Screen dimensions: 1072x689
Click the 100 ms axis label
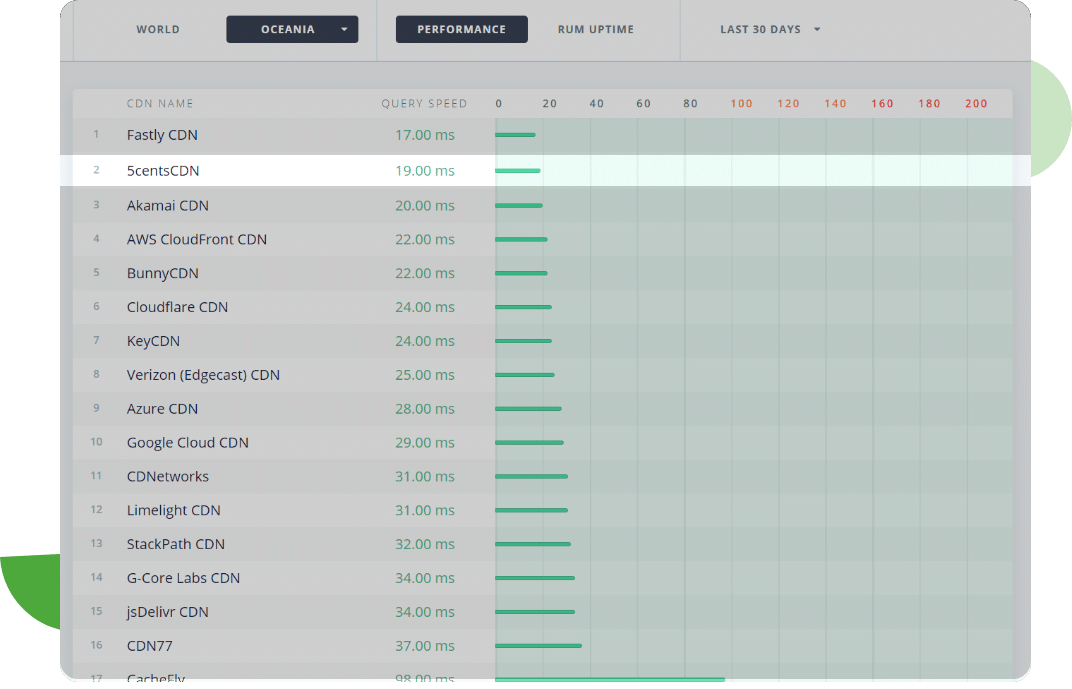(x=741, y=104)
